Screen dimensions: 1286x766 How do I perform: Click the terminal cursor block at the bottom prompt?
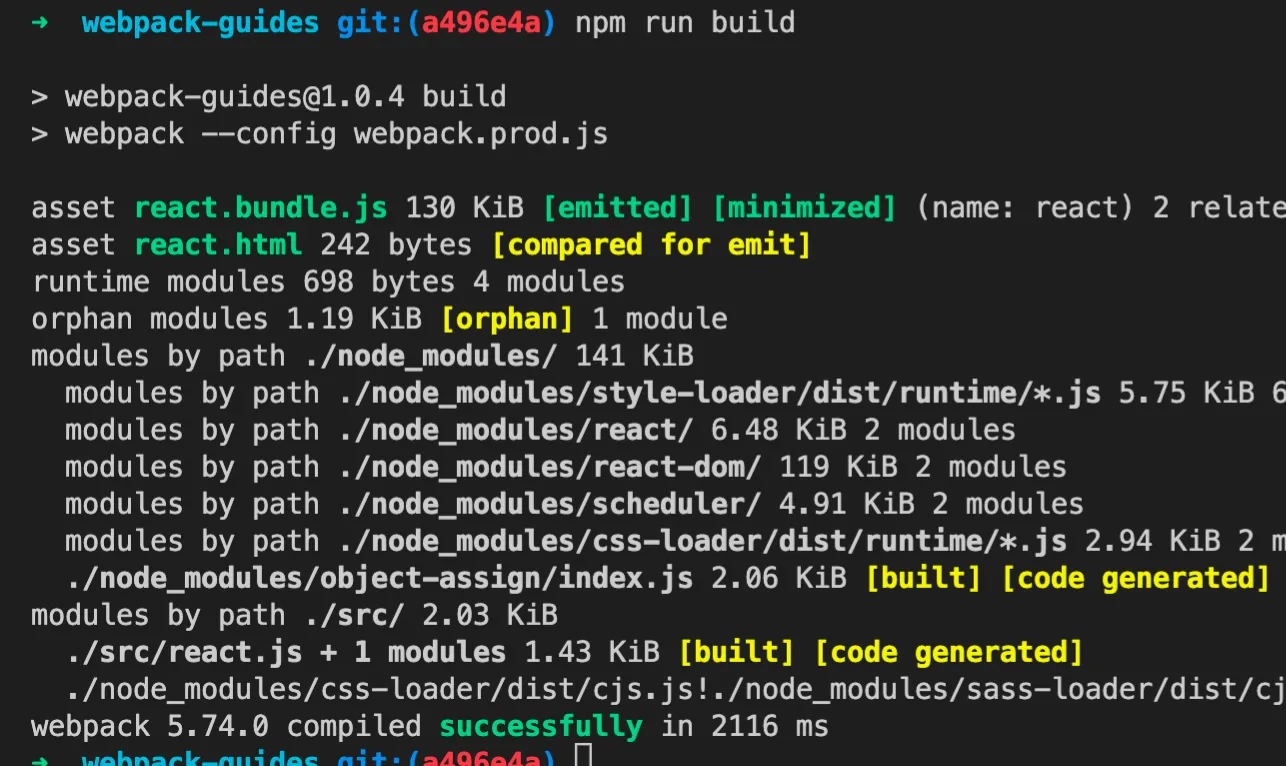[586, 756]
